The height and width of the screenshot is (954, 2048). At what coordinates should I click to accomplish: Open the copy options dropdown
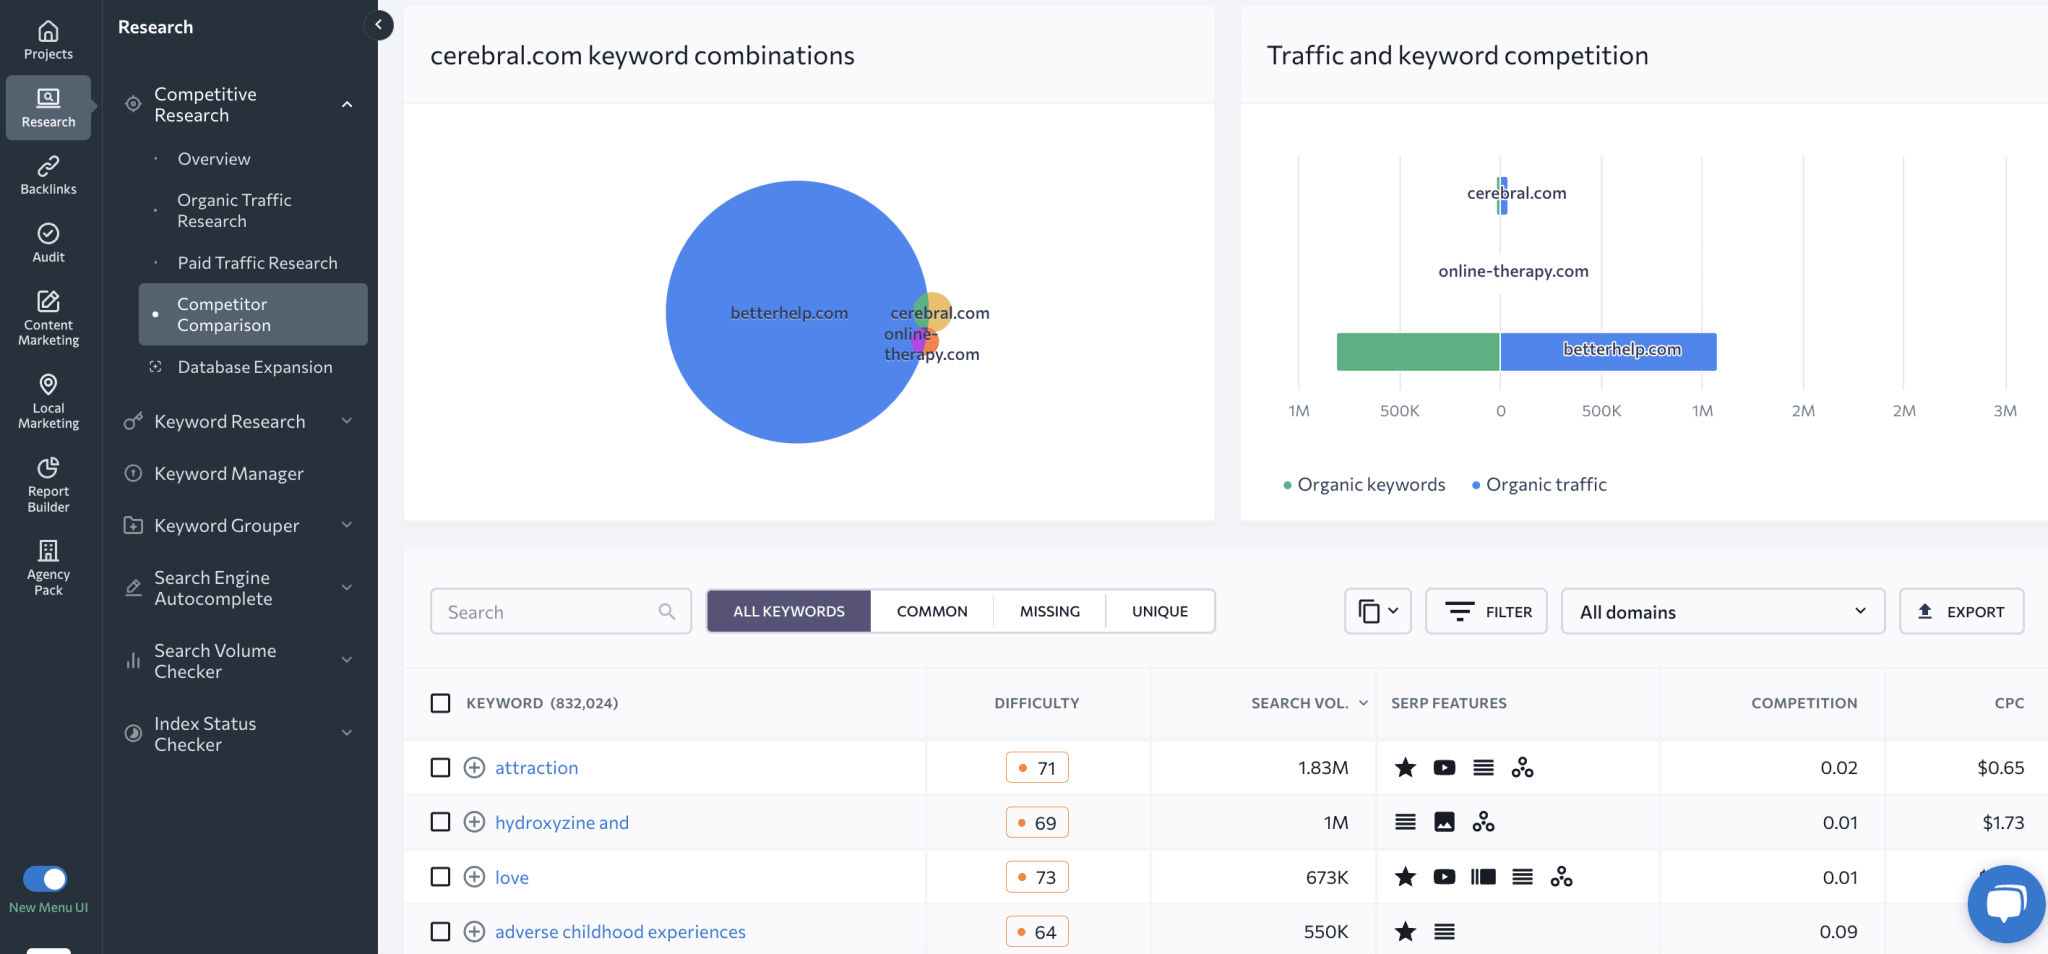click(x=1378, y=611)
